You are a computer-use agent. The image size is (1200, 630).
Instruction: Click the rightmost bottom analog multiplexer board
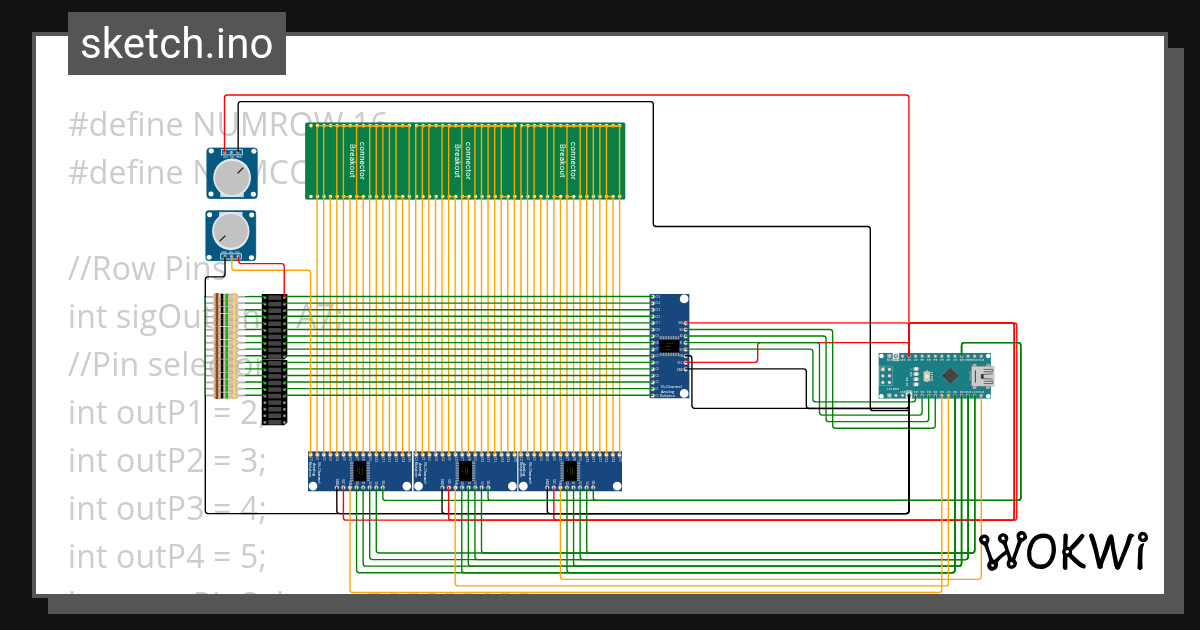click(572, 470)
